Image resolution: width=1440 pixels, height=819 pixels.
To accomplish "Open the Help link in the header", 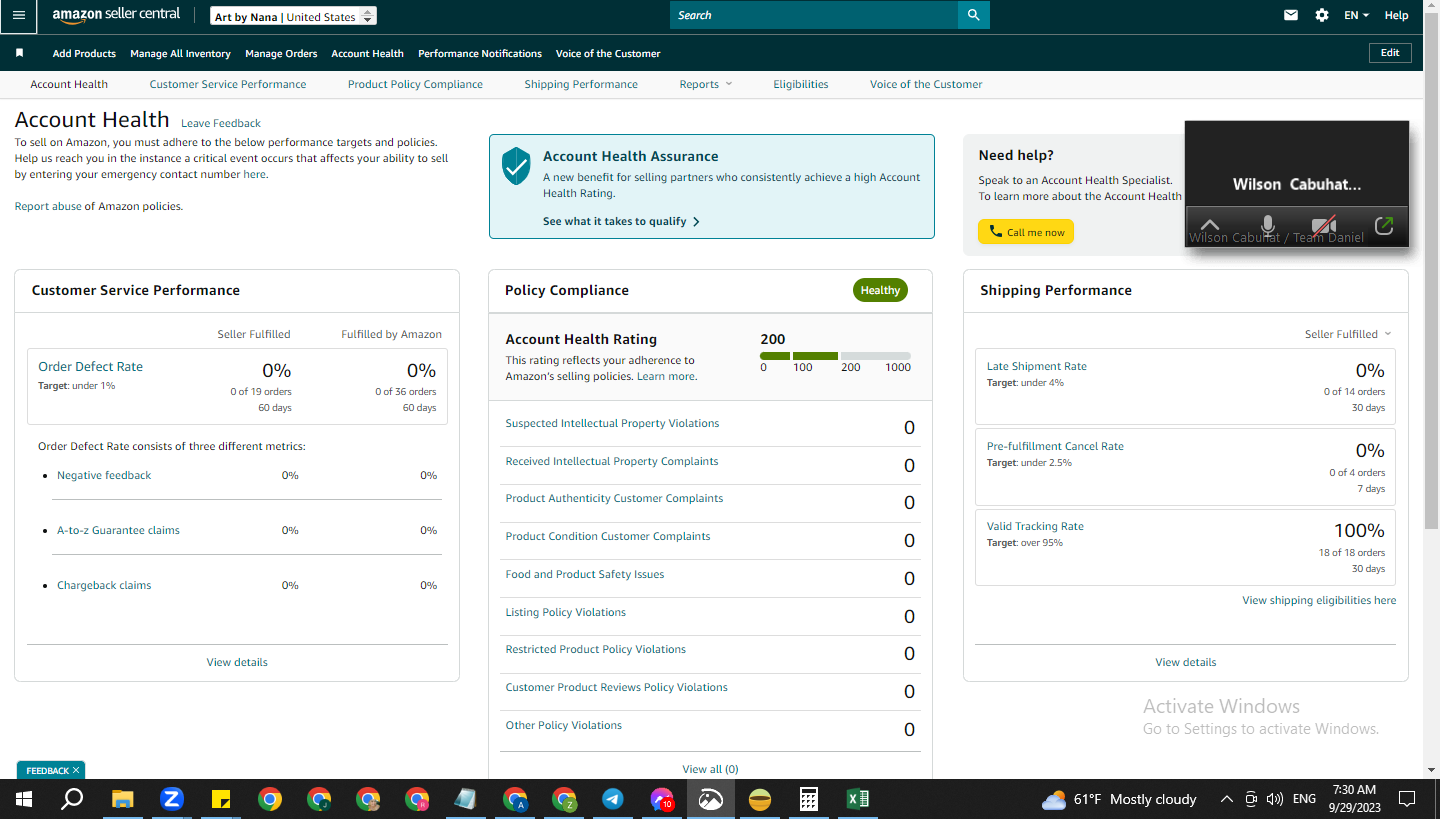I will tap(1396, 15).
